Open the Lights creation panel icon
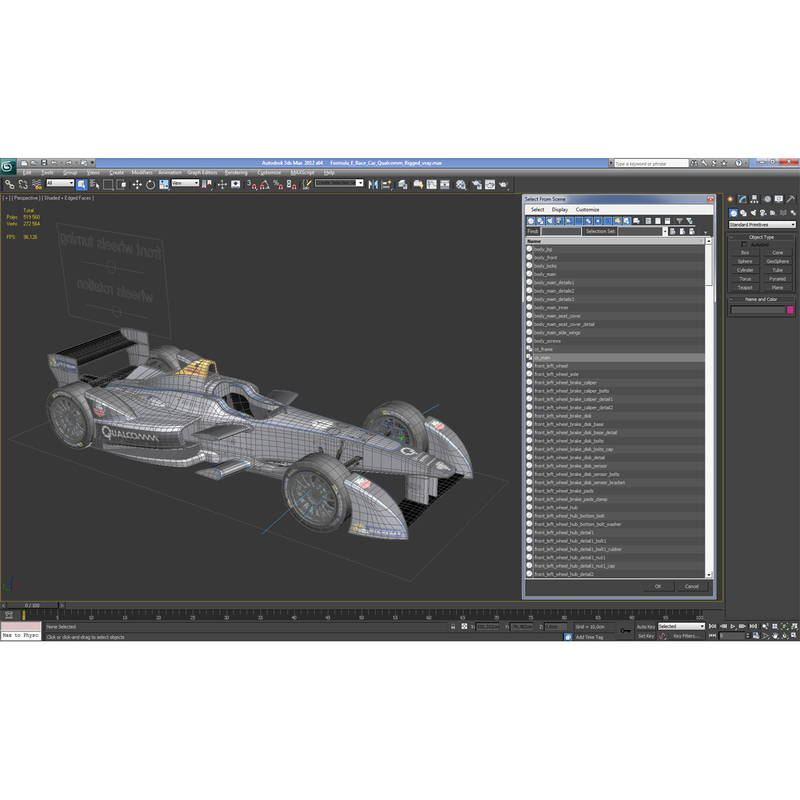800x800 pixels. (753, 213)
